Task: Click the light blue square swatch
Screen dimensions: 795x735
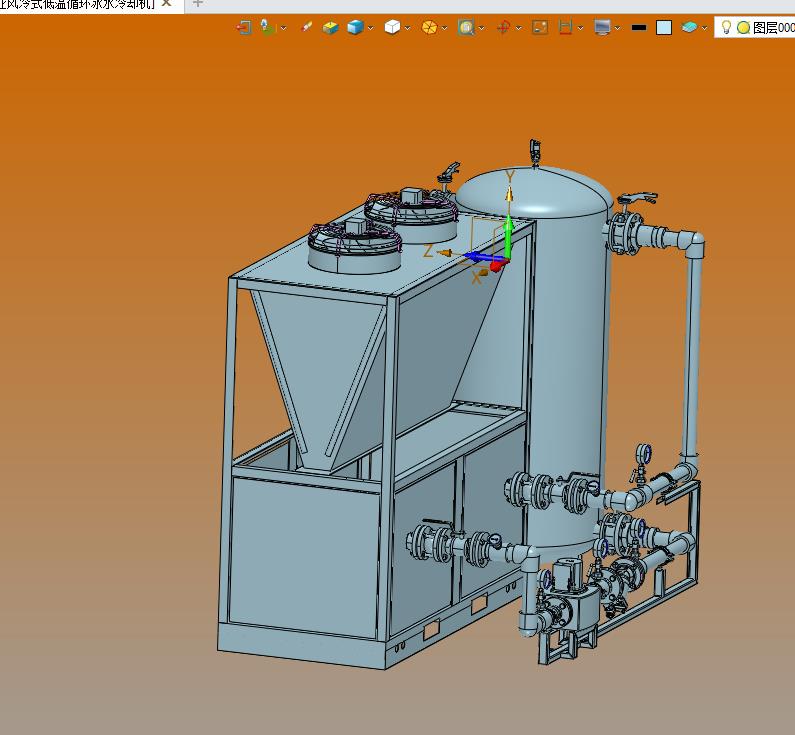Action: tap(664, 27)
